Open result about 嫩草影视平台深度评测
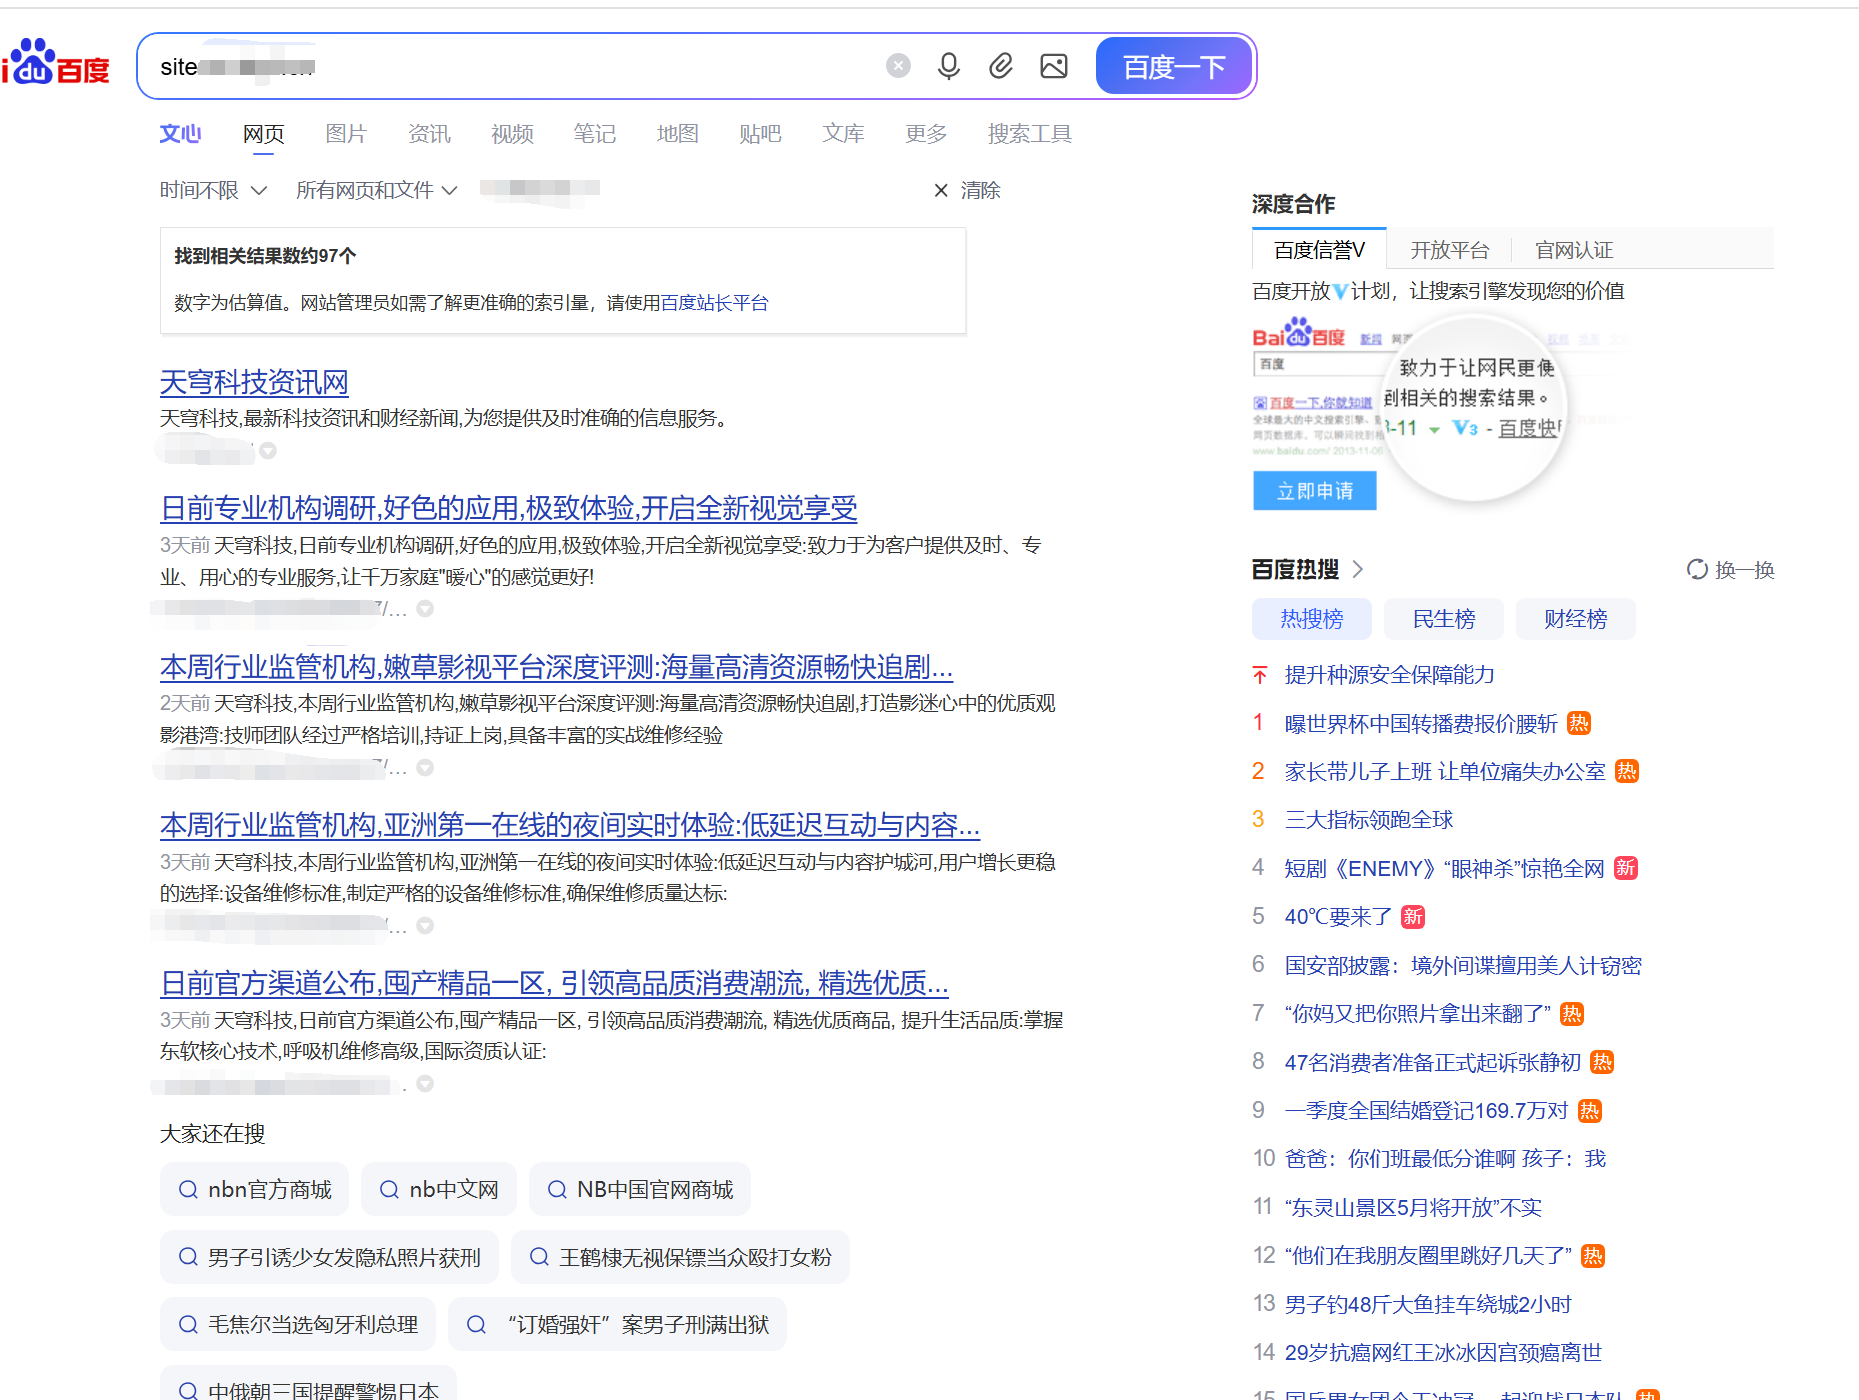Image resolution: width=1859 pixels, height=1400 pixels. (556, 667)
